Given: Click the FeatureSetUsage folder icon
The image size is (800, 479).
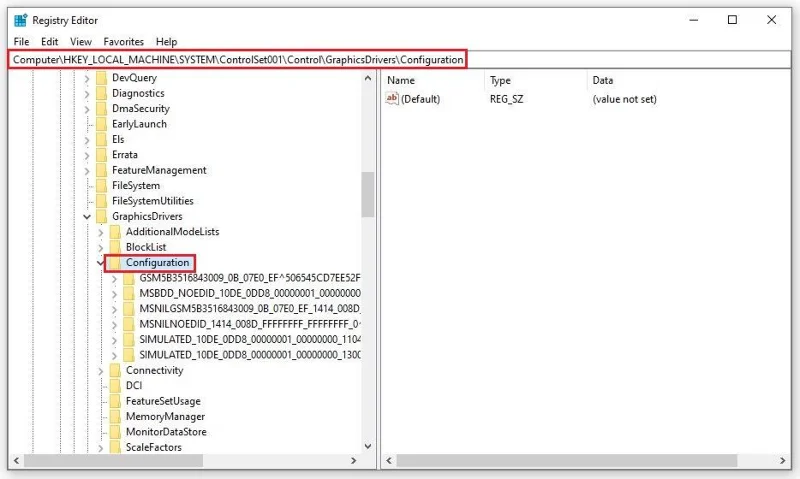Looking at the screenshot, I should (115, 401).
